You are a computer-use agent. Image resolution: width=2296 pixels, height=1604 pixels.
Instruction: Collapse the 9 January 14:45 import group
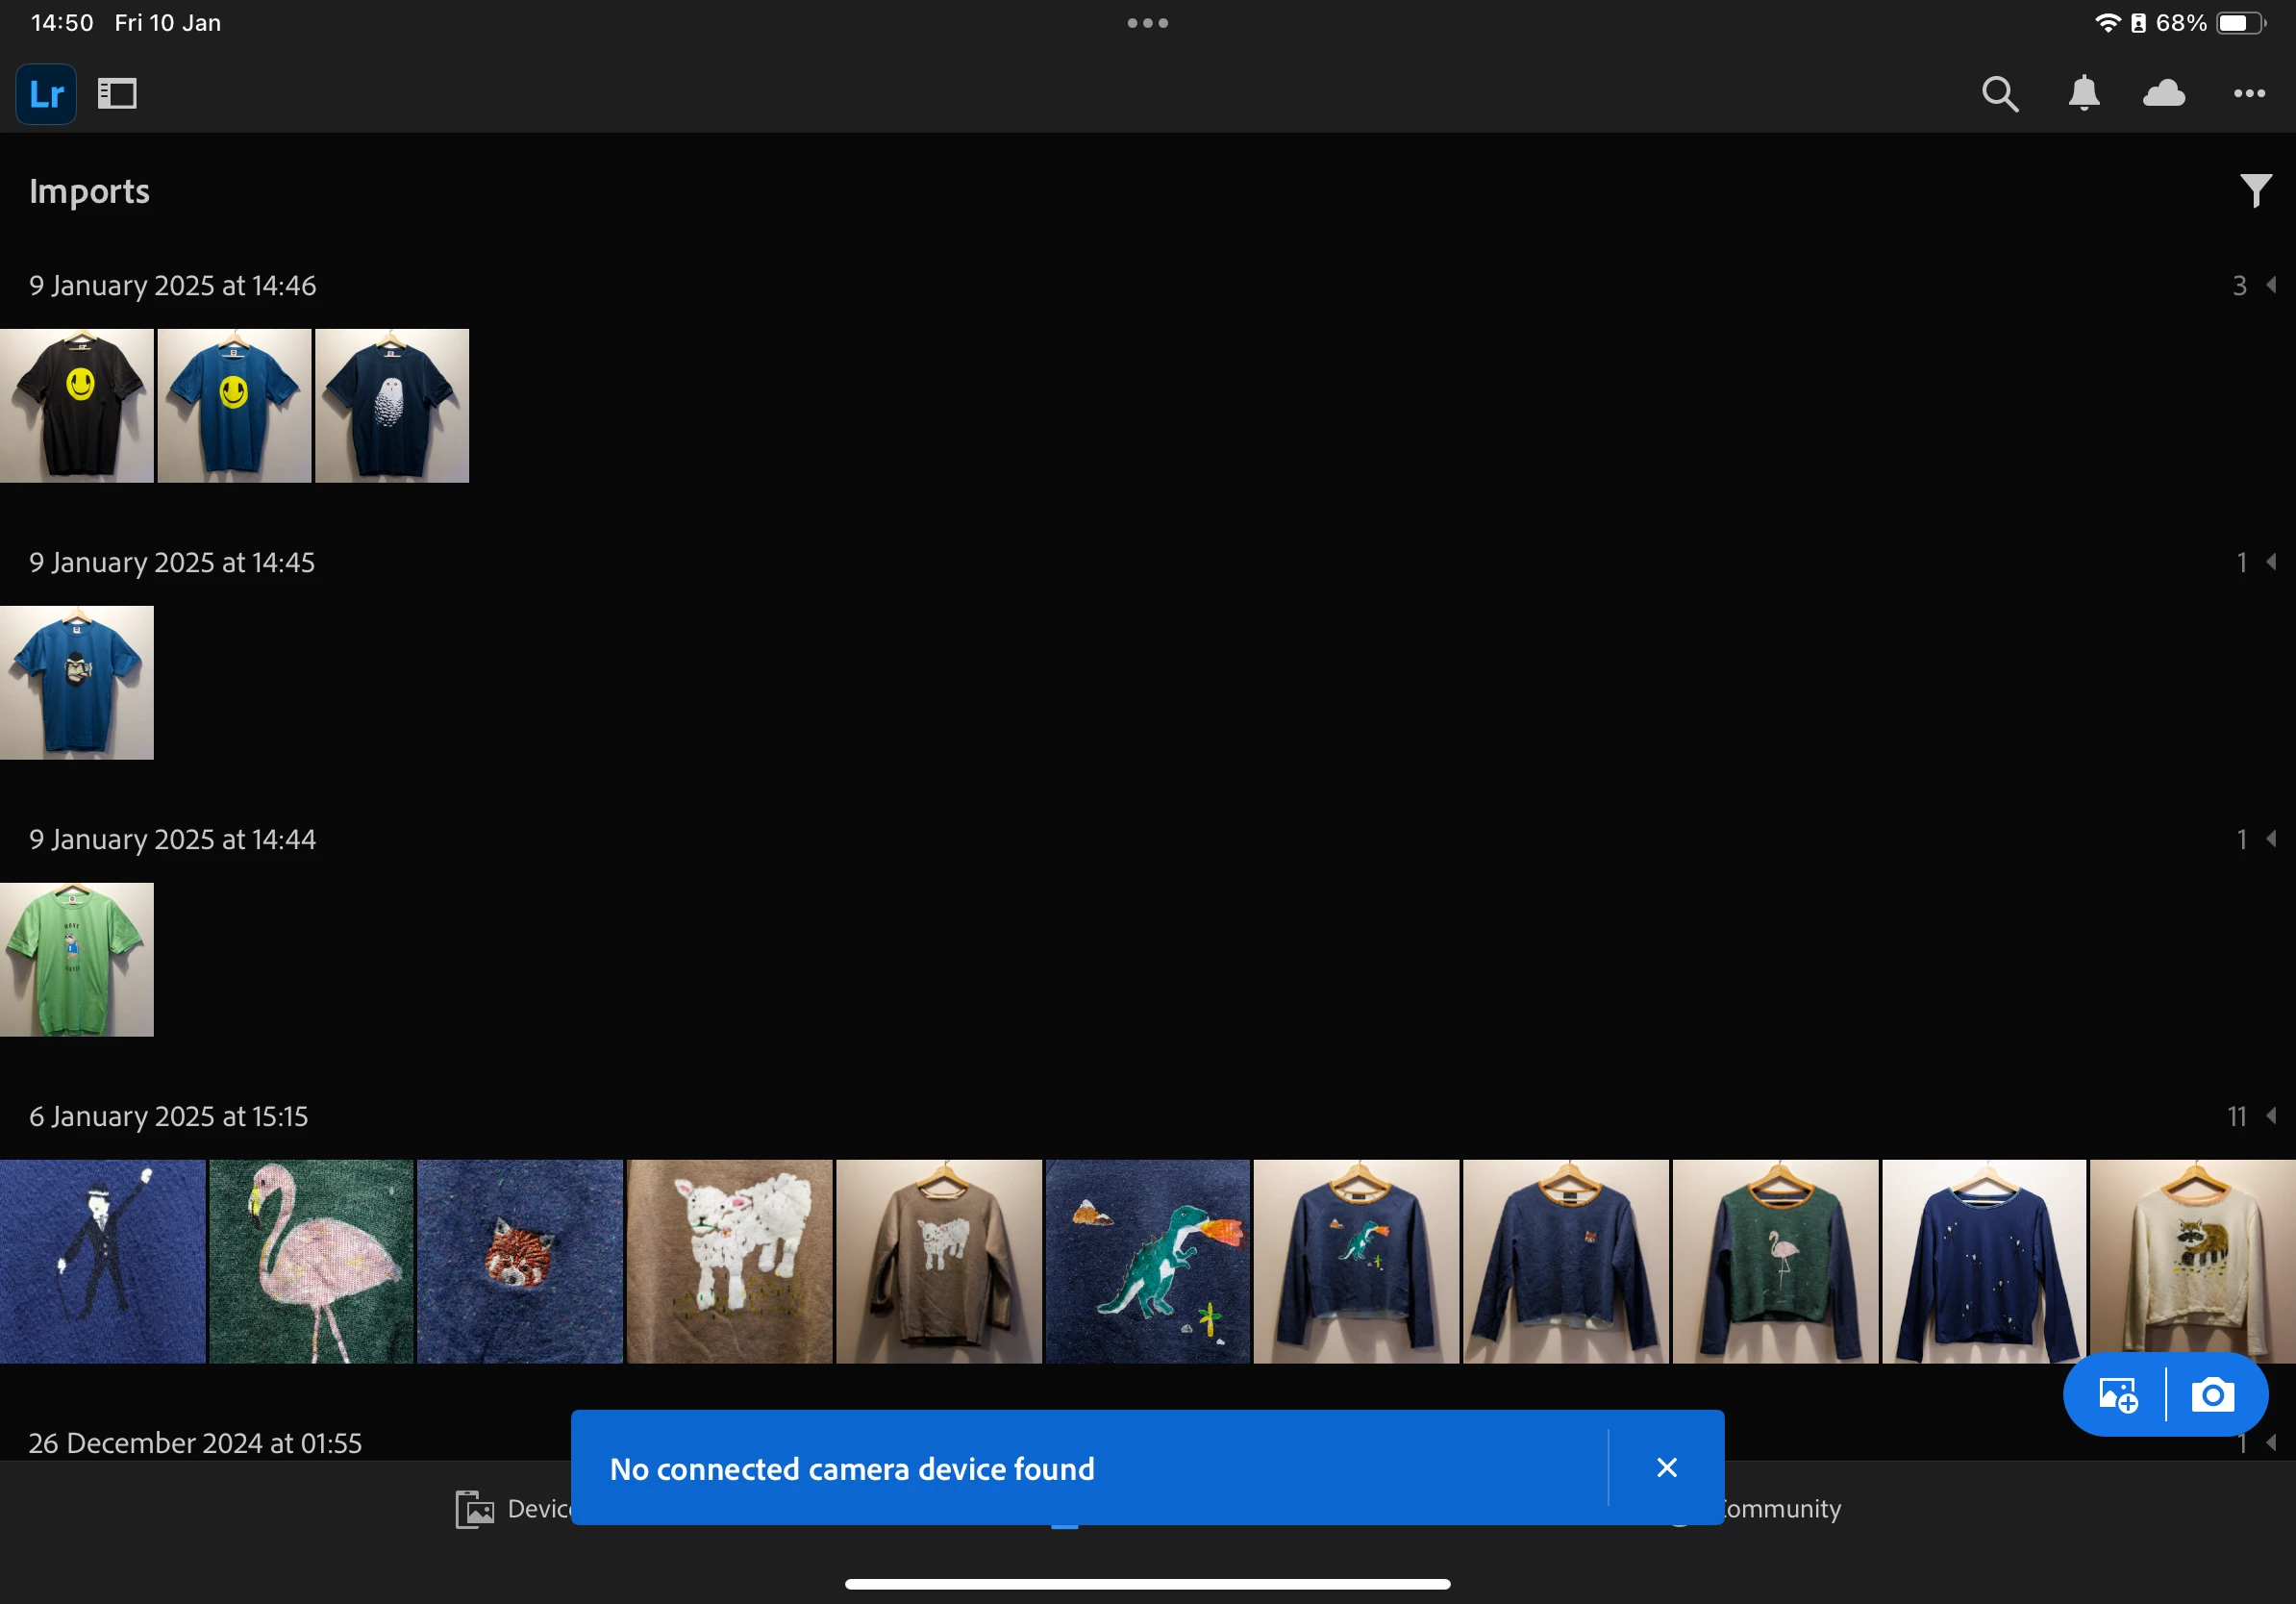(2270, 562)
